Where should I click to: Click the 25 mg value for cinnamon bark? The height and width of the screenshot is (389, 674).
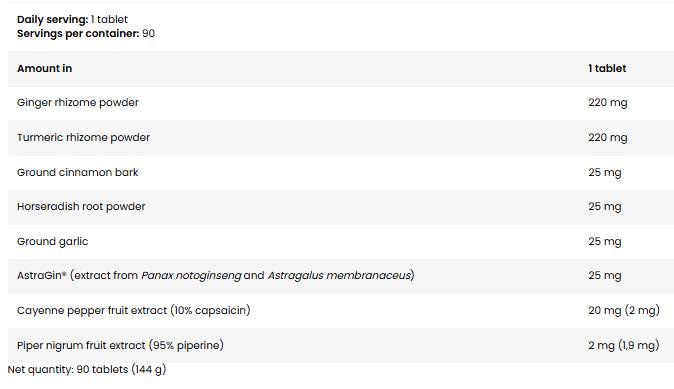click(x=605, y=172)
